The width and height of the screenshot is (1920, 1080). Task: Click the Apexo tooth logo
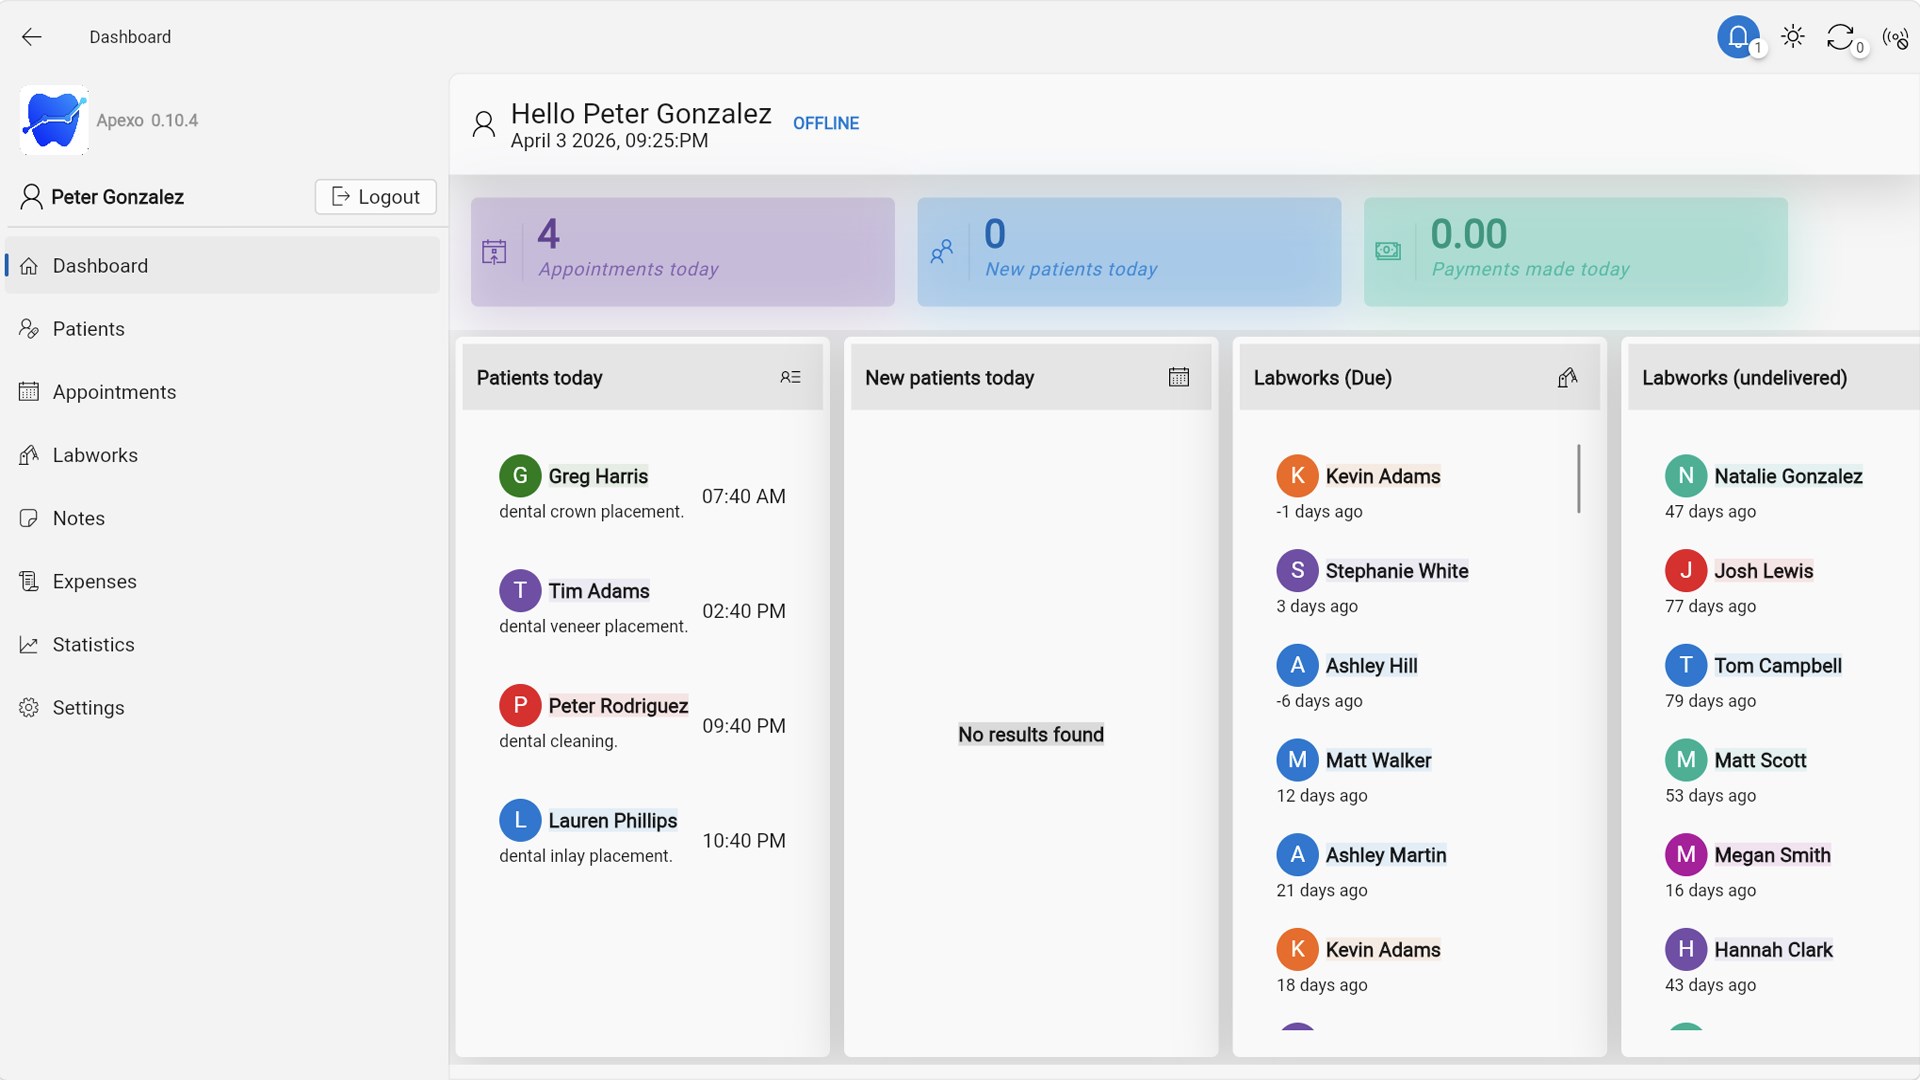pyautogui.click(x=54, y=120)
